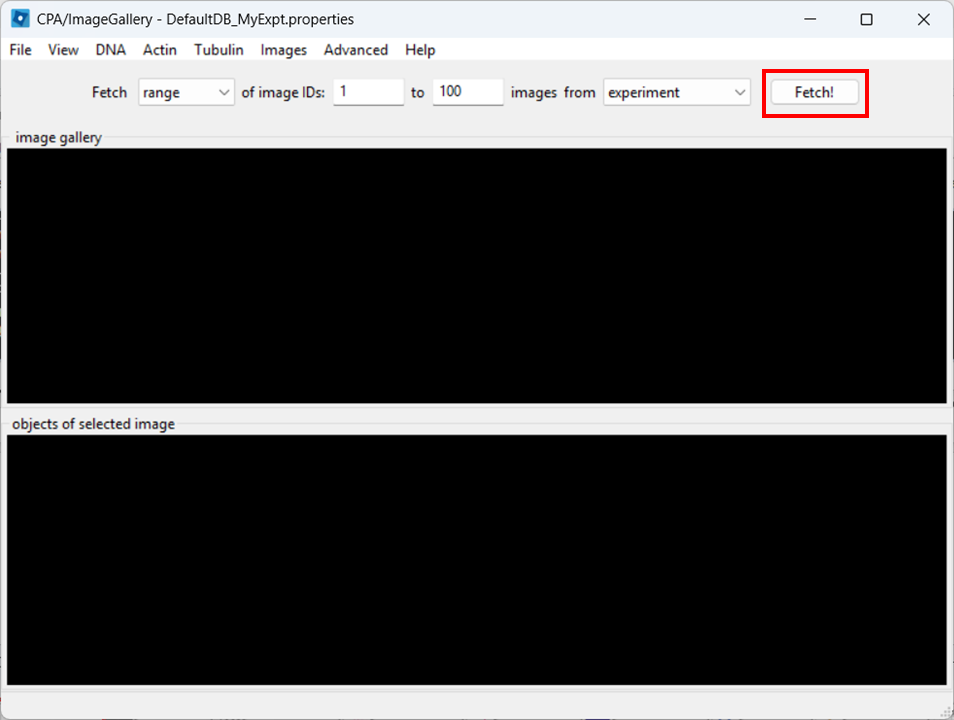Viewport: 954px width, 720px height.
Task: Open the Tubulin channel menu
Action: [218, 49]
